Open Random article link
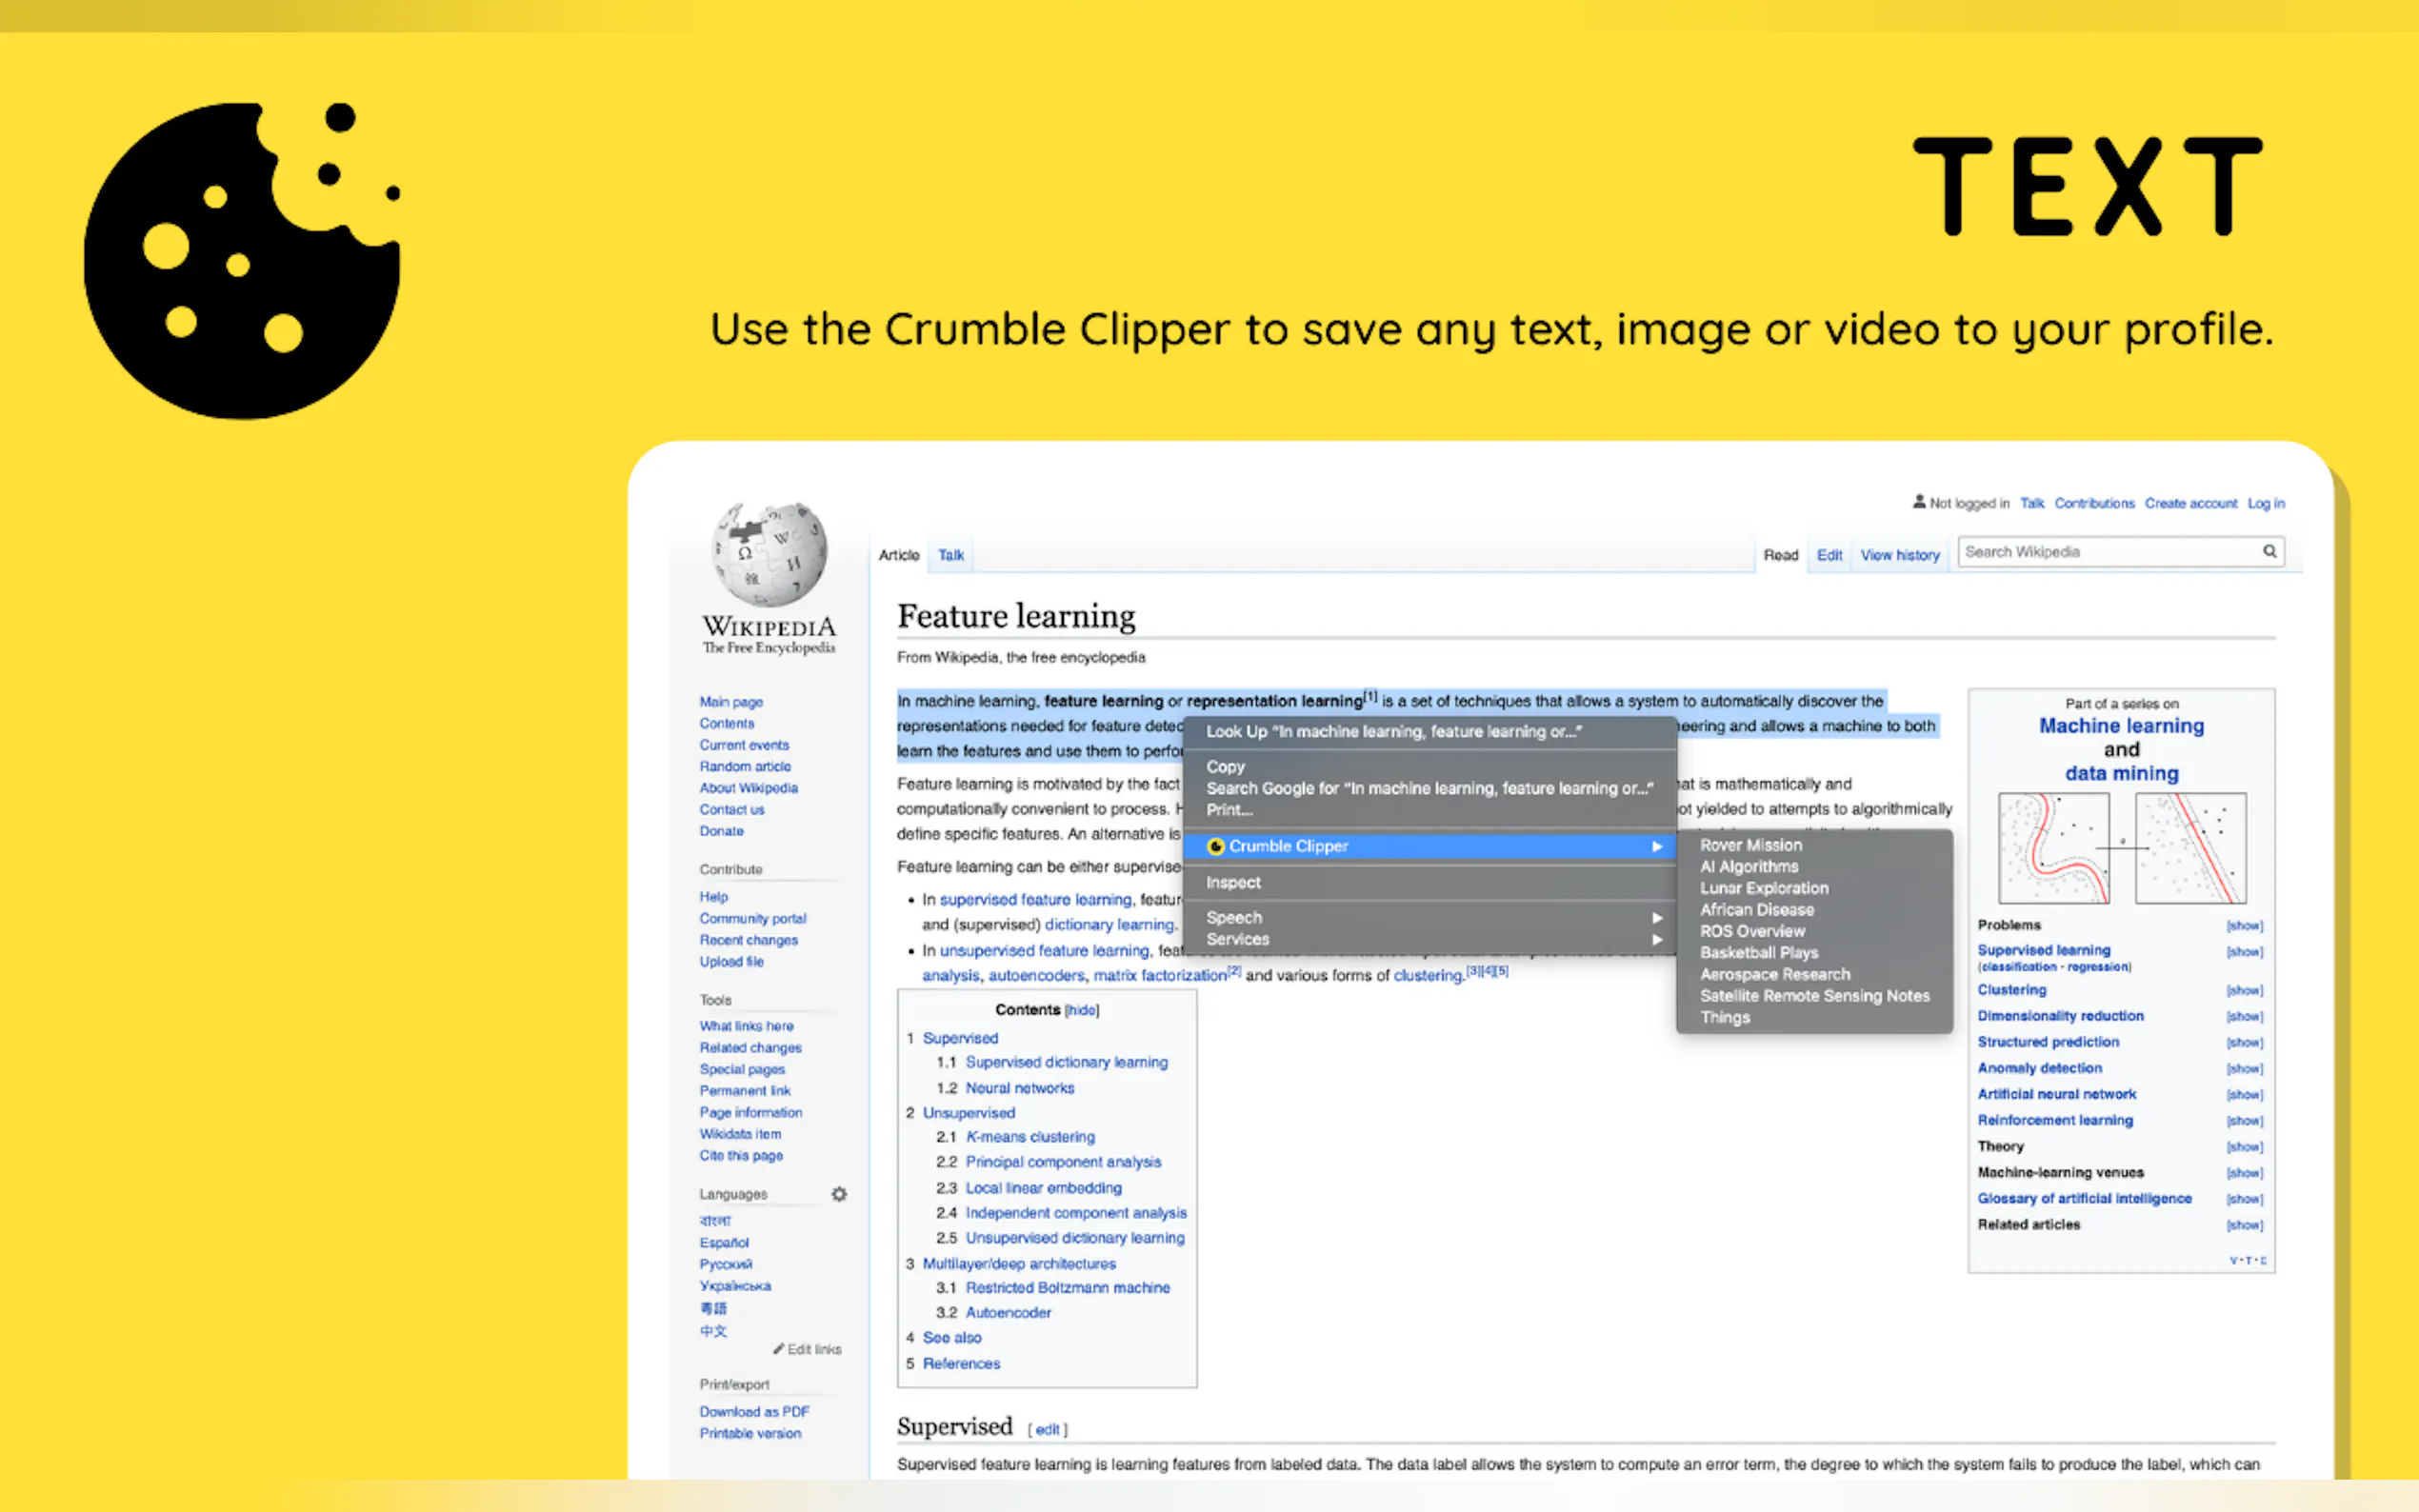The height and width of the screenshot is (1512, 2419). click(745, 766)
